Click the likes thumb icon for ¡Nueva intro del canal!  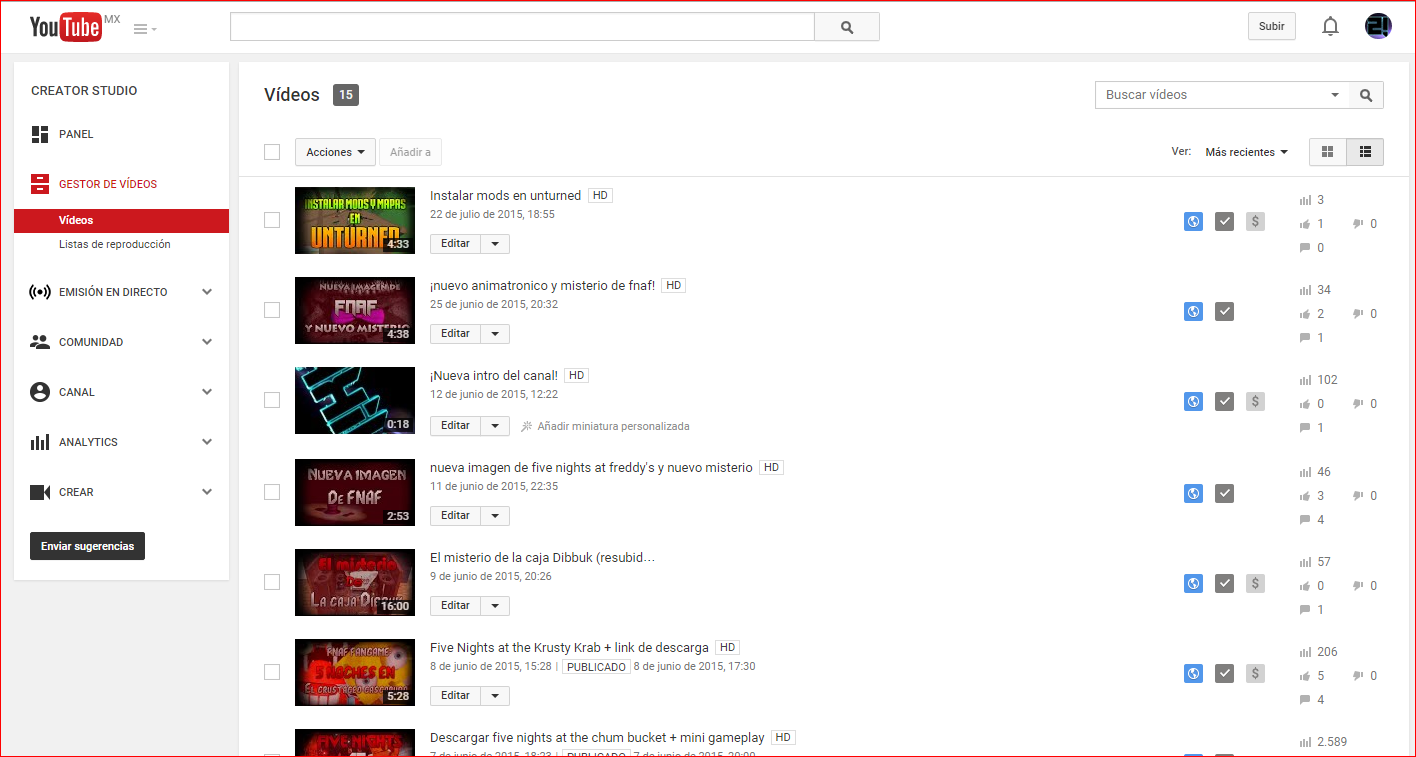click(x=1305, y=404)
